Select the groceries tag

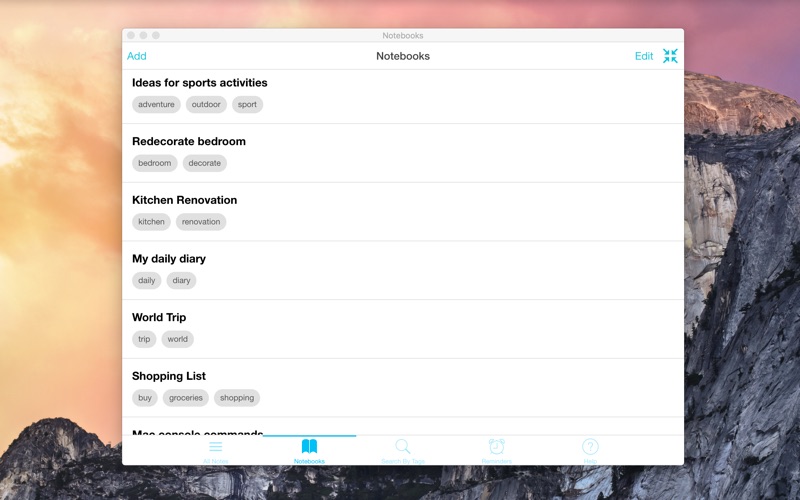(x=186, y=398)
